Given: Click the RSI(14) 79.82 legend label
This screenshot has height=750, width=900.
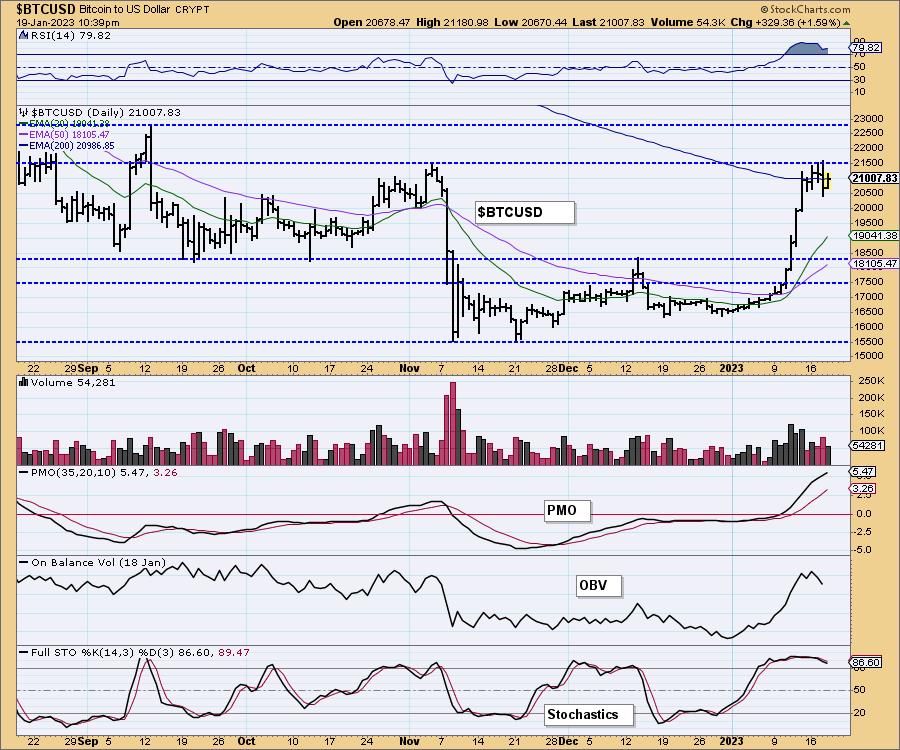Looking at the screenshot, I should coord(70,35).
